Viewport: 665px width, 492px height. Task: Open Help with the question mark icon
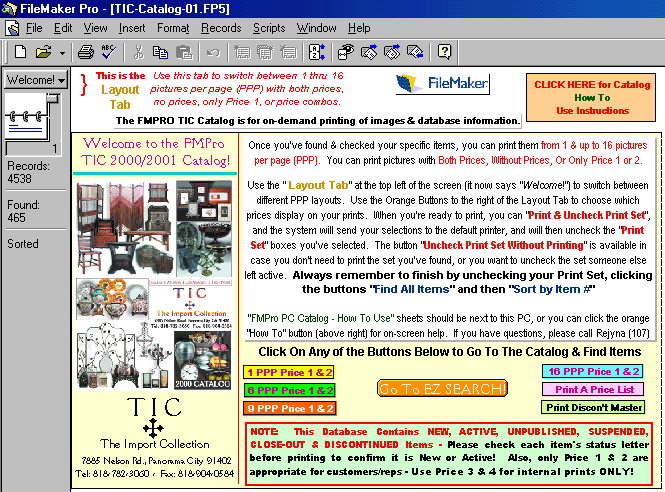444,52
